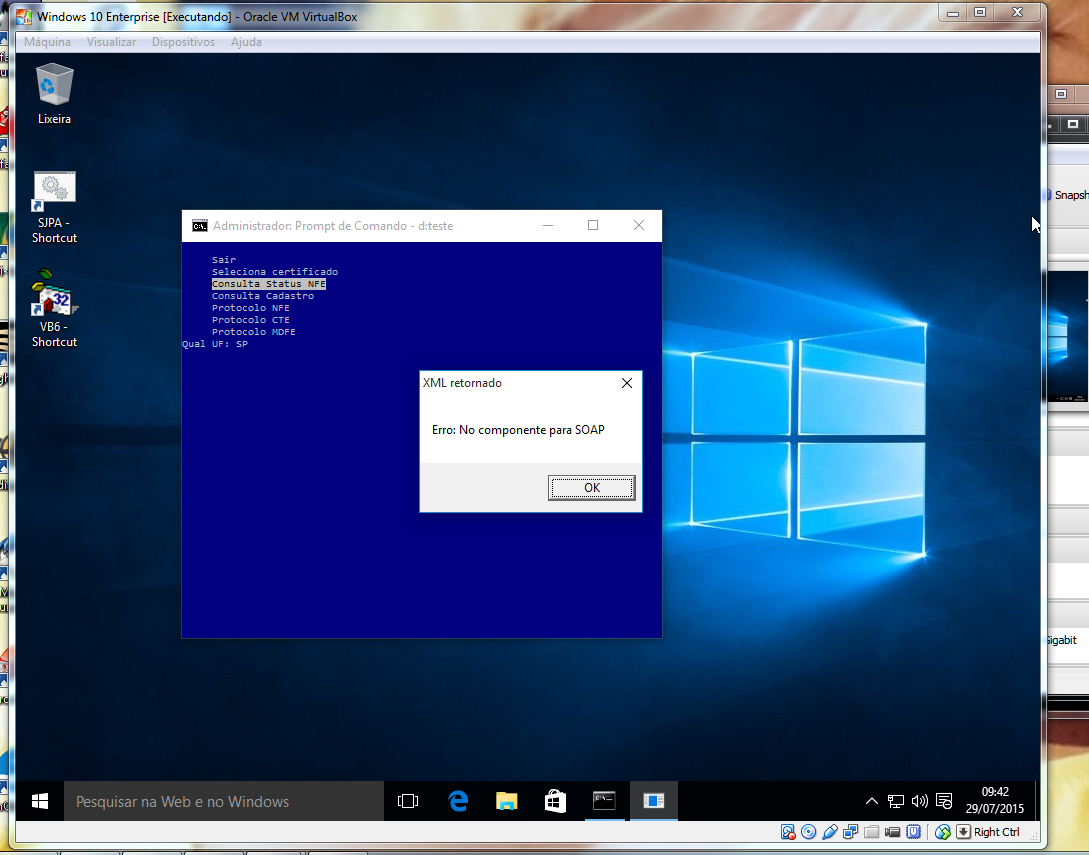Open the Windows Start menu

pyautogui.click(x=40, y=801)
